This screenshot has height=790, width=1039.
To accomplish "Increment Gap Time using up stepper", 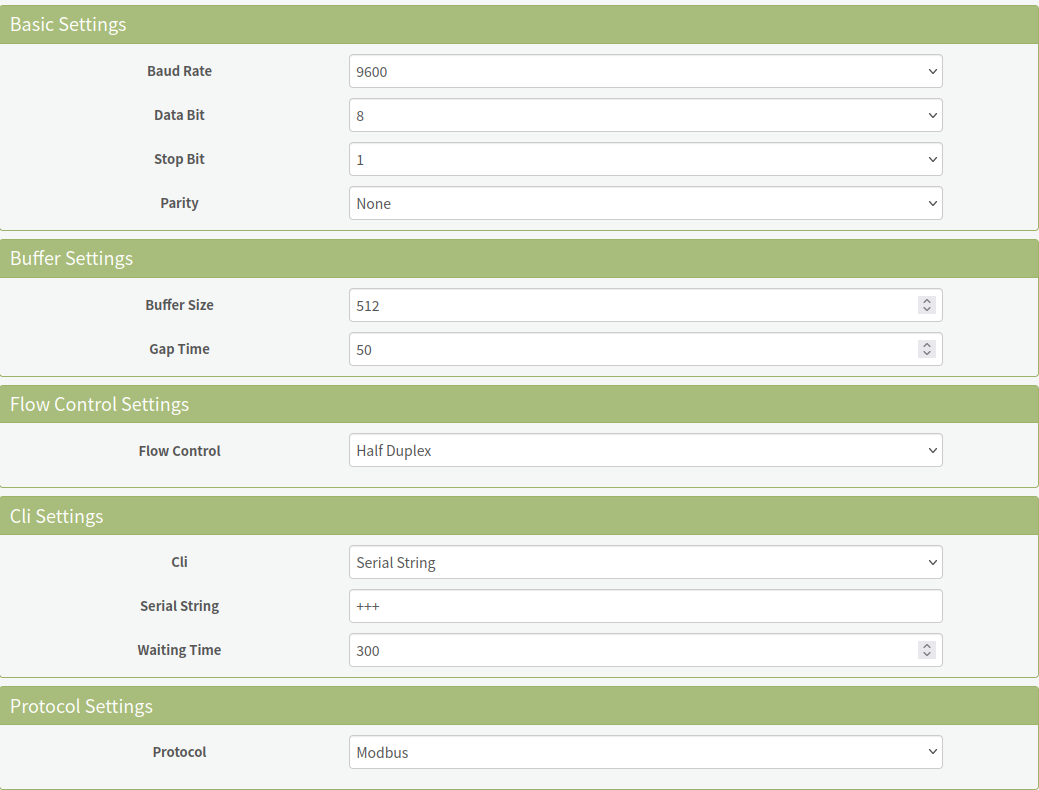I will [927, 345].
